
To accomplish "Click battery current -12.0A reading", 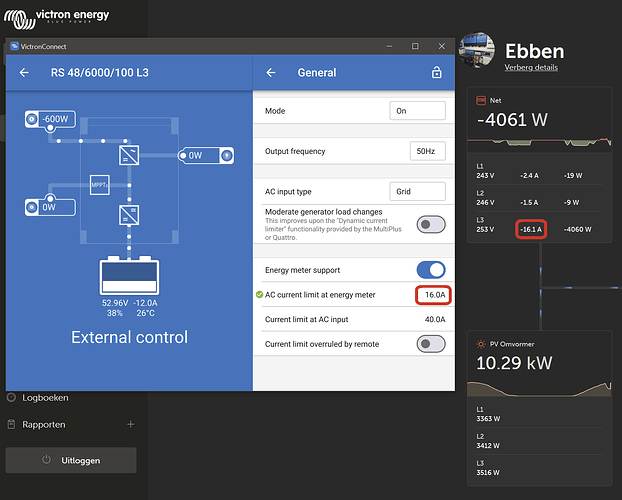I will point(145,303).
